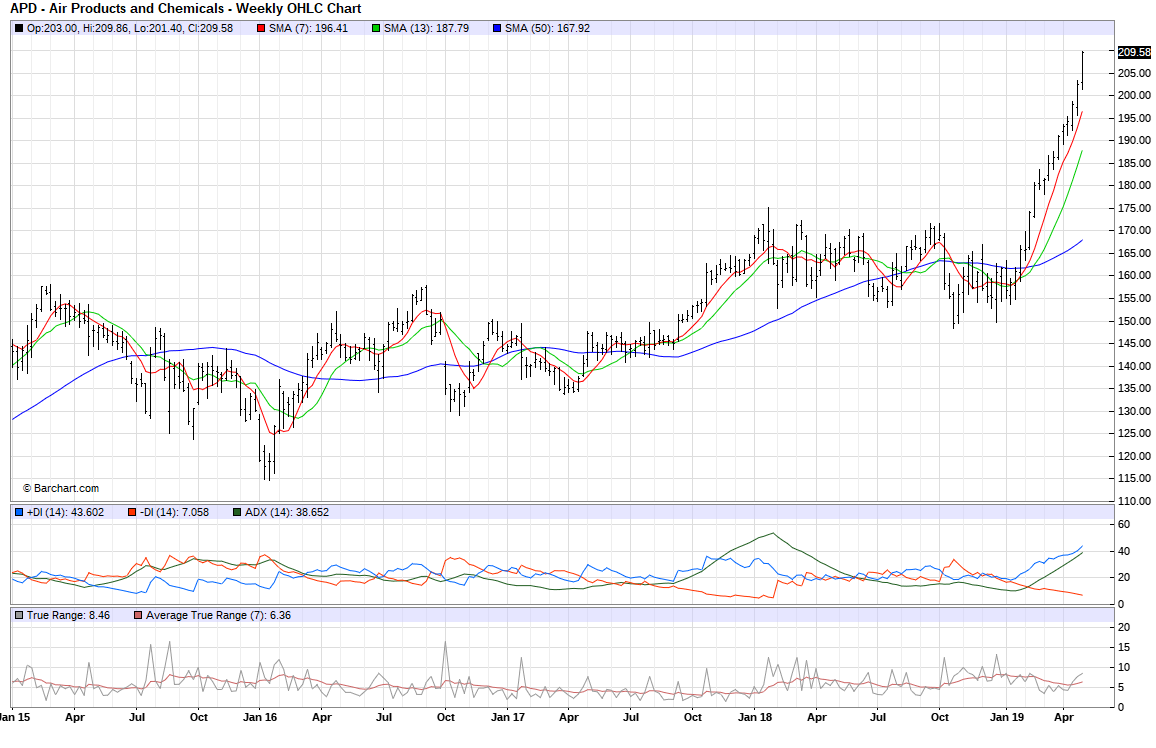Image resolution: width=1156 pixels, height=748 pixels.
Task: Click the Average True Range legend swatch
Action: click(x=138, y=615)
